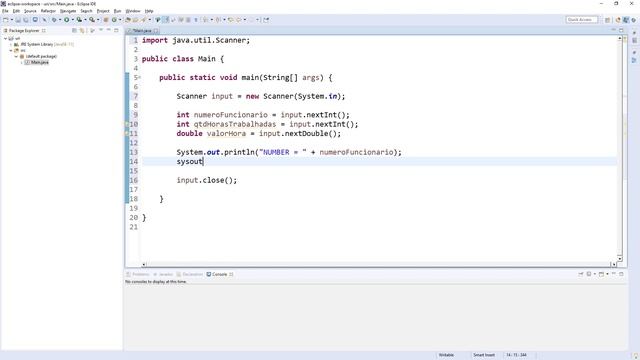This screenshot has width=640, height=360.
Task: Click the External Tools run icon
Action: coord(92,20)
